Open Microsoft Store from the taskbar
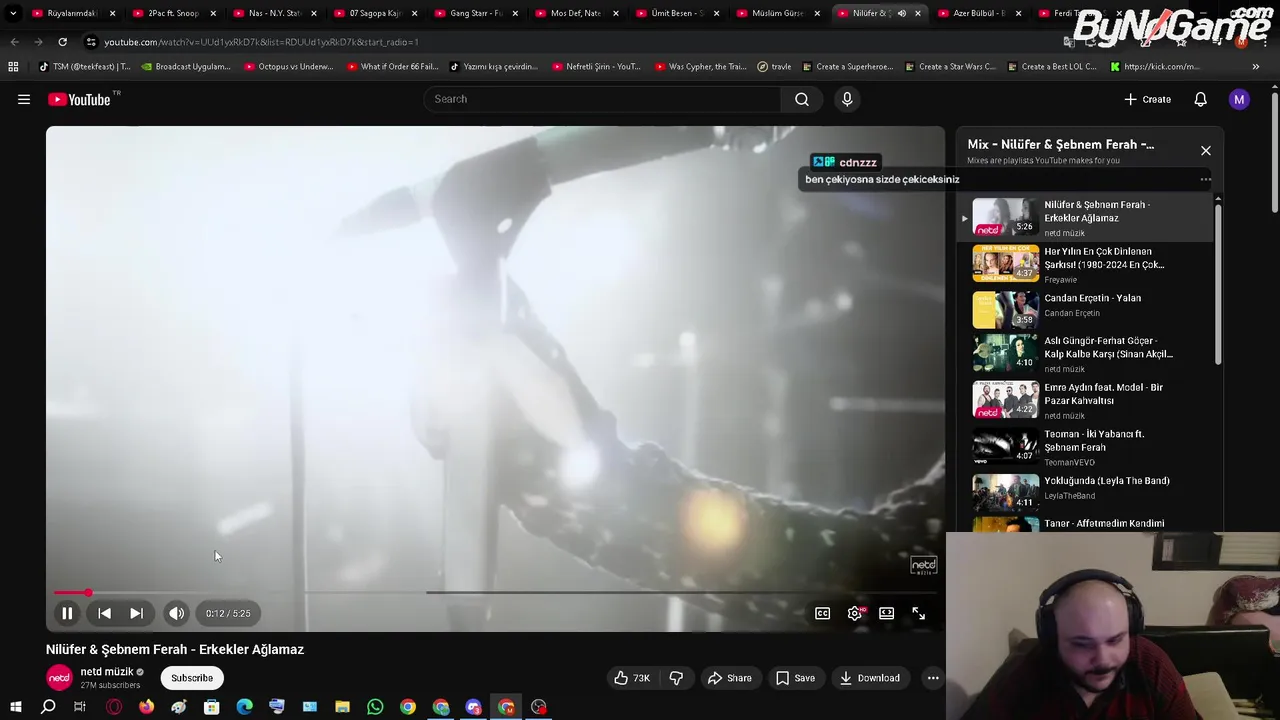Image resolution: width=1280 pixels, height=720 pixels. click(x=211, y=707)
